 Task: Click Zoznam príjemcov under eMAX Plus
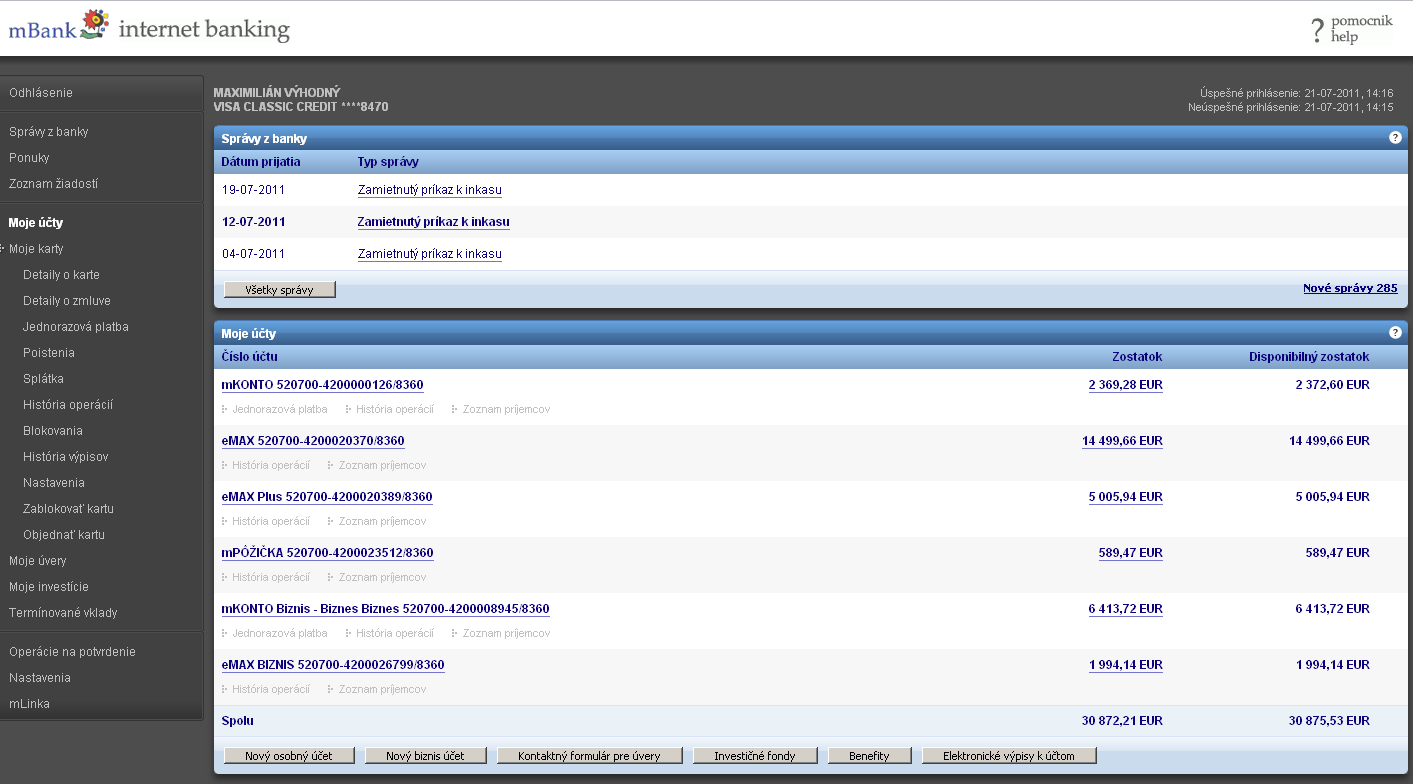tap(382, 521)
